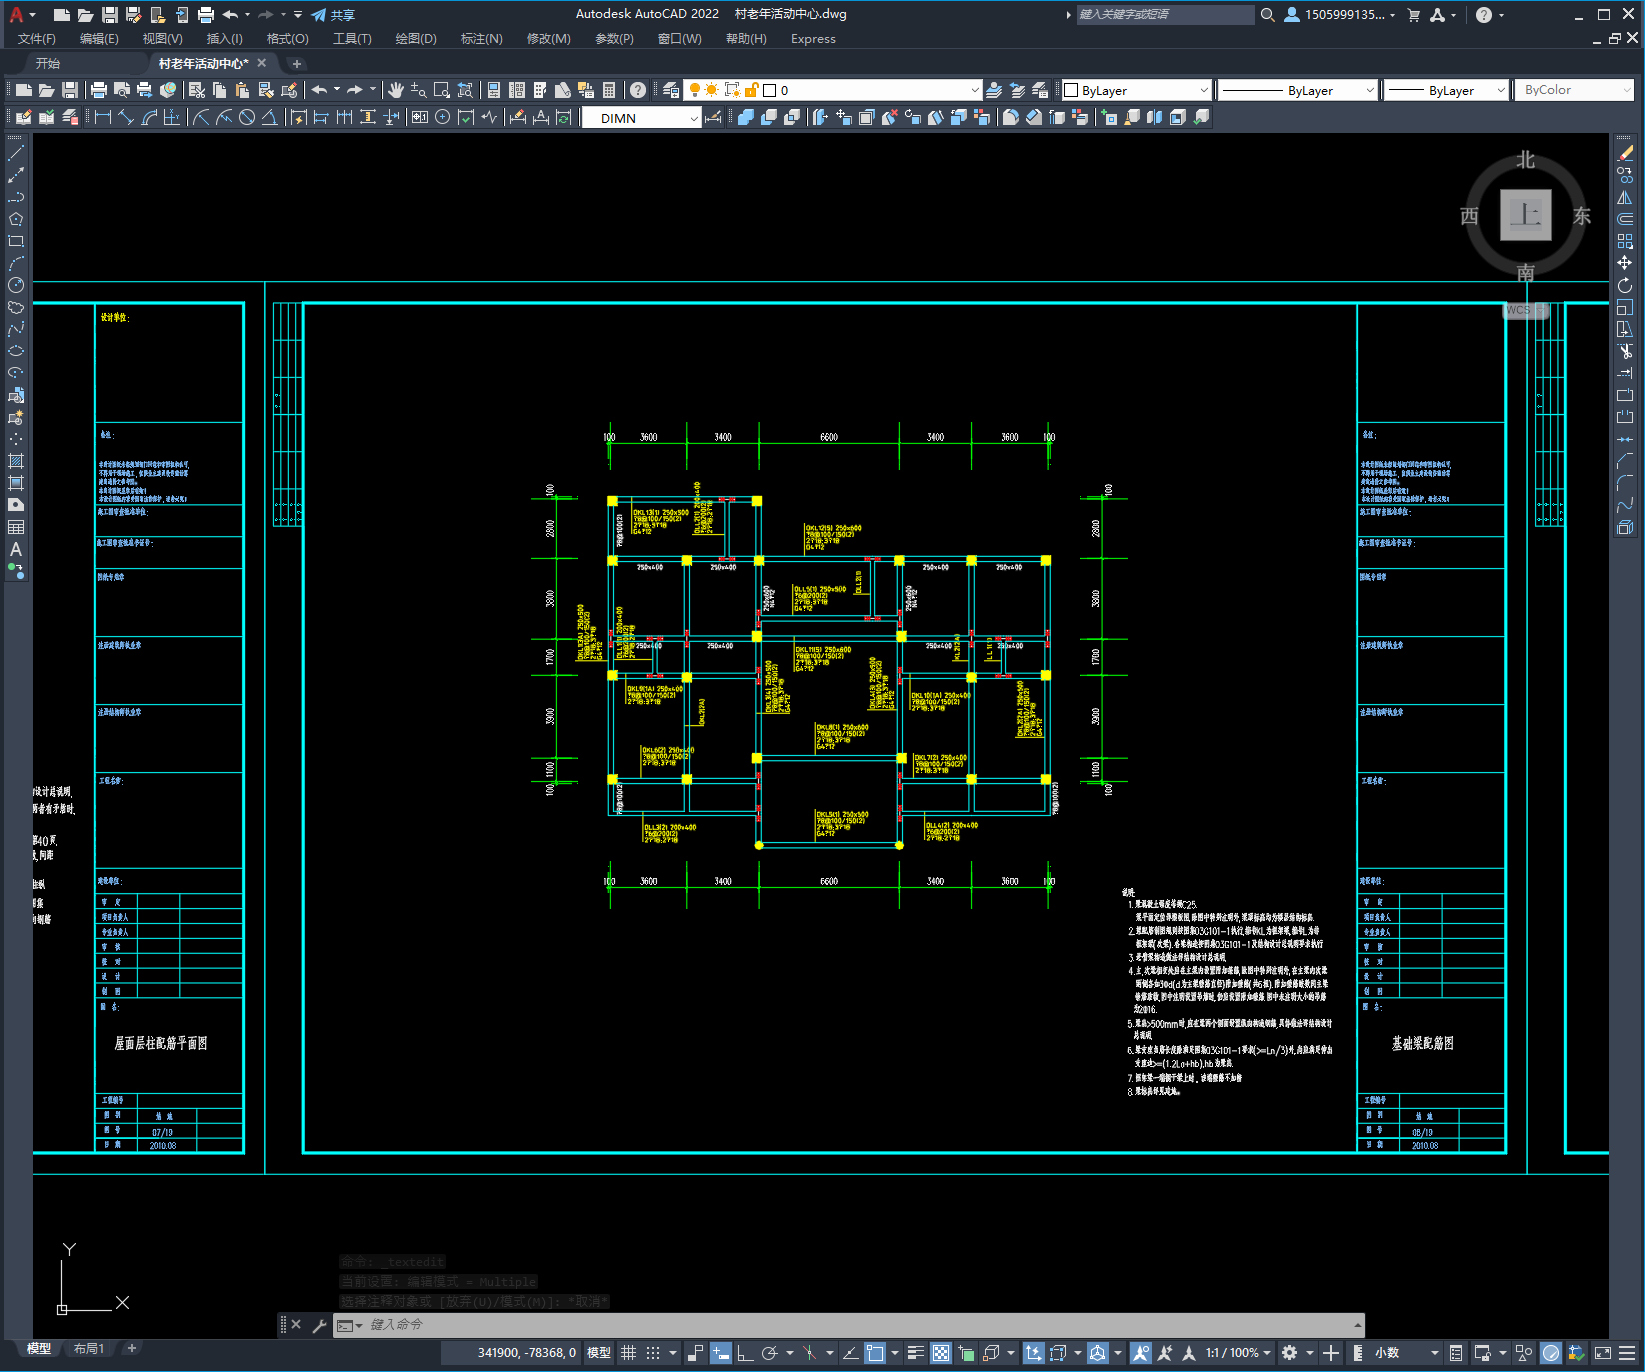The image size is (1645, 1372).
Task: Click the Save icon in quick access toolbar
Action: [110, 15]
